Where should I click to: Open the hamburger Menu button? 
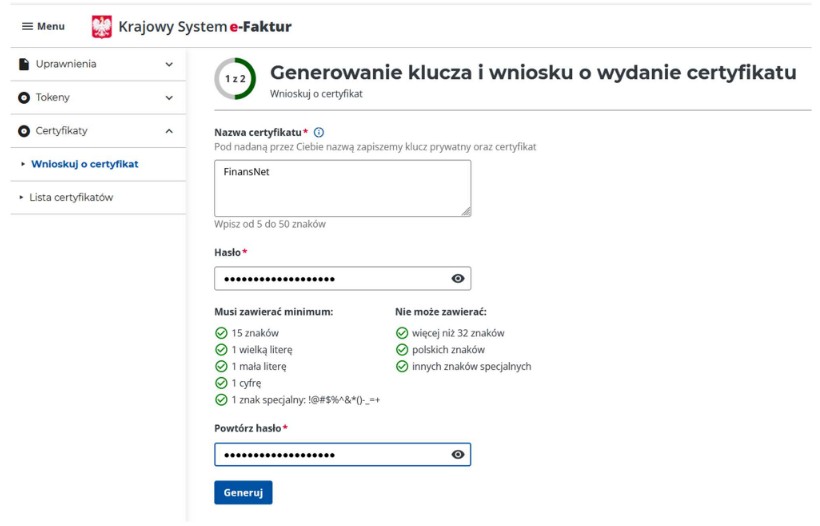coord(43,26)
